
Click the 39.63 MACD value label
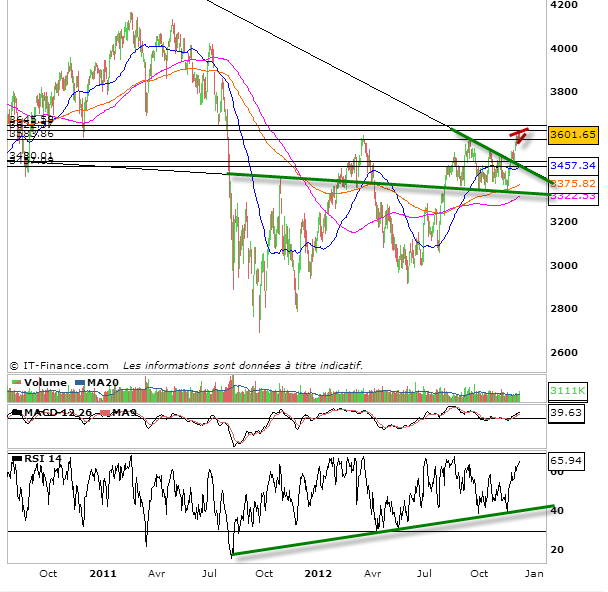568,412
